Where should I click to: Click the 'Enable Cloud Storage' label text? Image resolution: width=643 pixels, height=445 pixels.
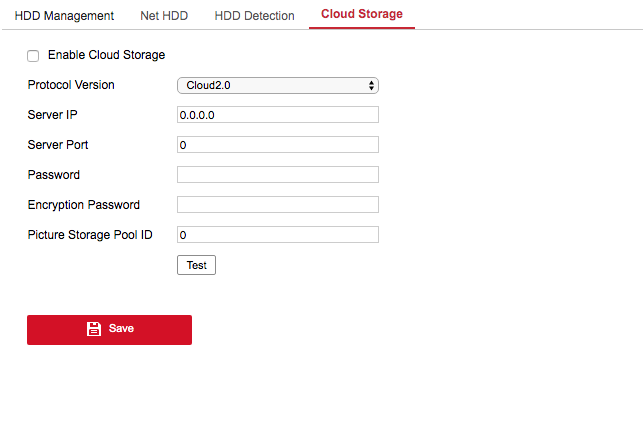click(x=106, y=55)
